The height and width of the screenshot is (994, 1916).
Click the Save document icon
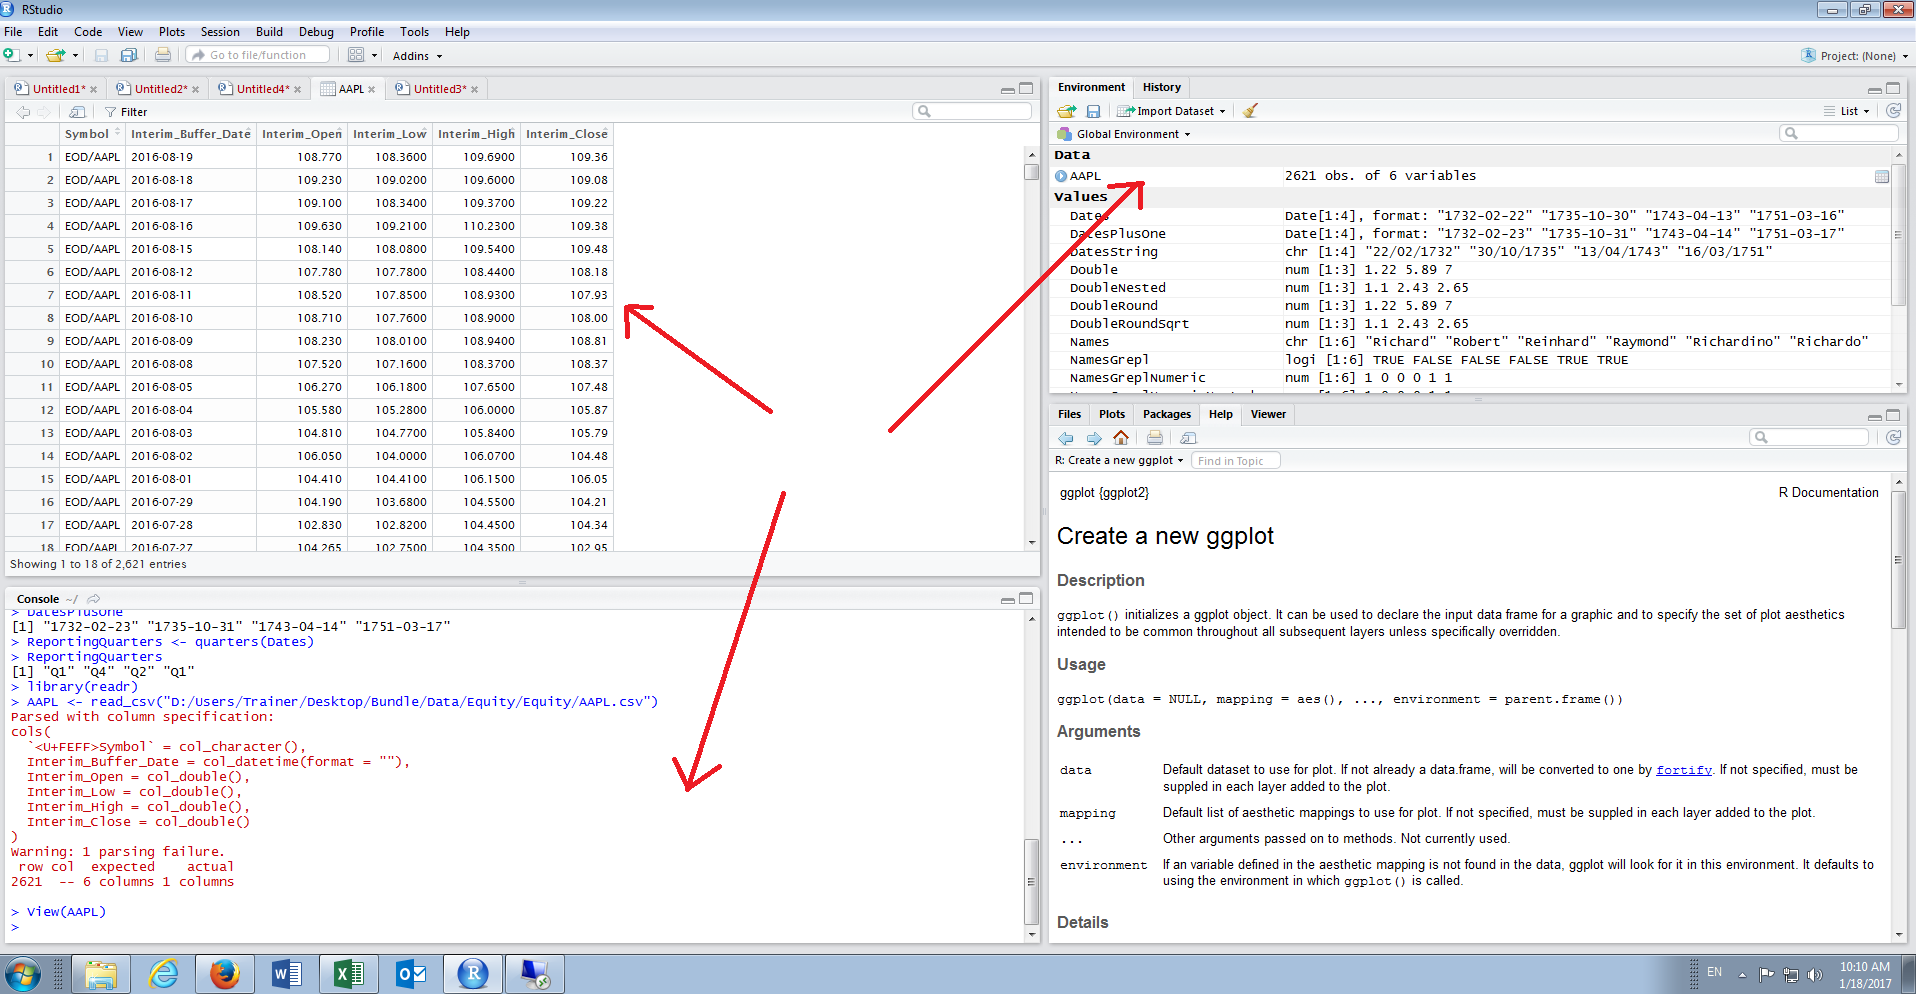click(101, 55)
